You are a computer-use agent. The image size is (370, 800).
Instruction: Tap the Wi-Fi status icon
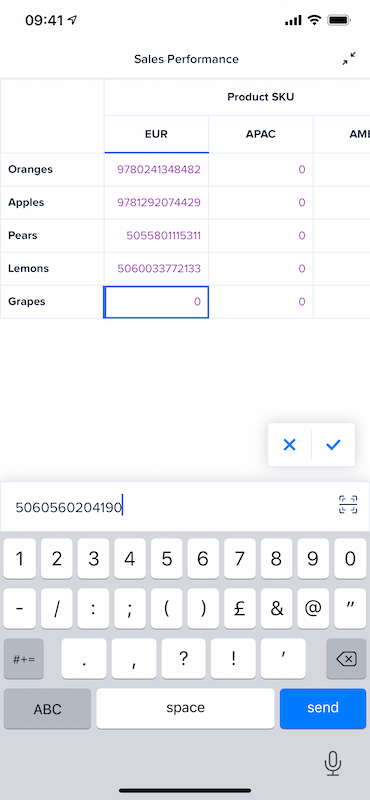(314, 20)
